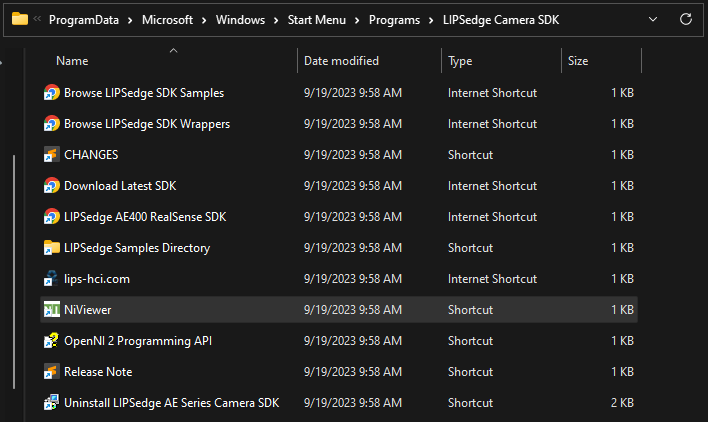
Task: Click the 2 KB size of the Uninstall entry
Action: point(622,403)
